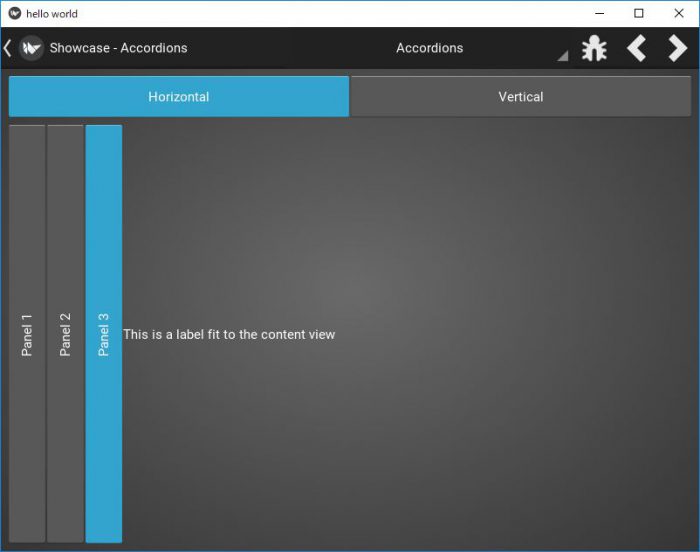Select the Horizontal toggle button

(179, 96)
